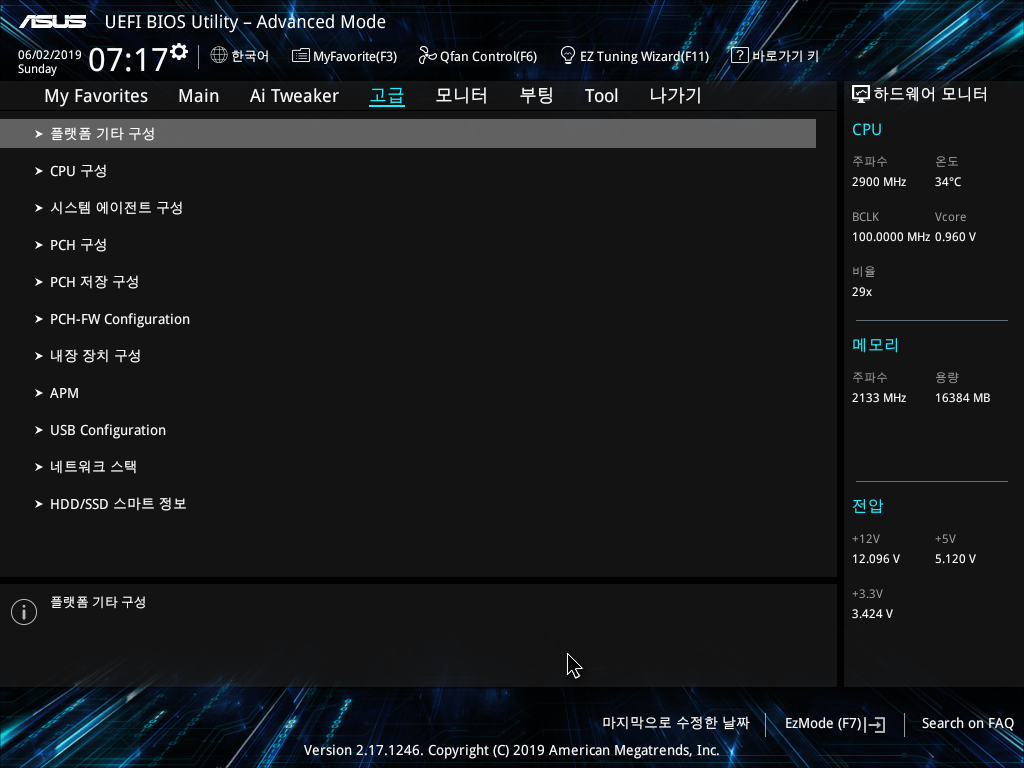Click the EZ Tuning Wizard lightbulb icon

(x=568, y=56)
